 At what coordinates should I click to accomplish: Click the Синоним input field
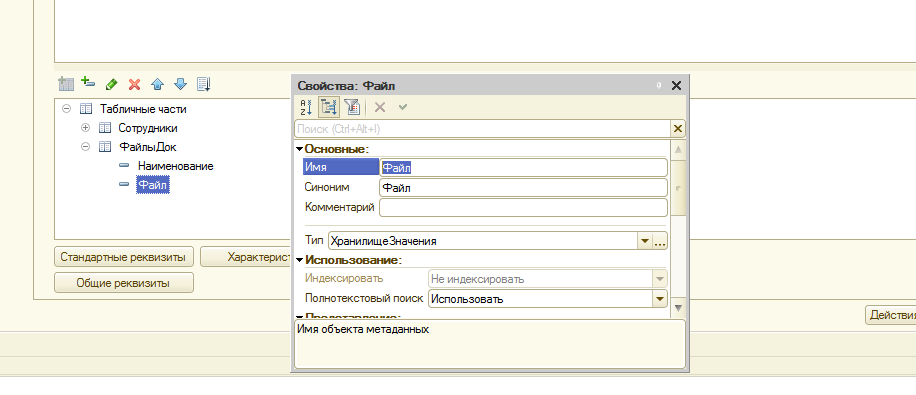(523, 188)
